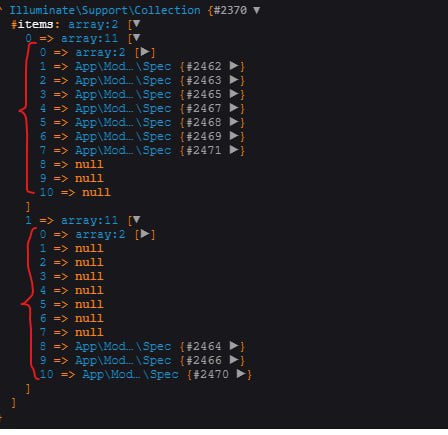448x435 pixels.
Task: Click App\Mod...\Spec text beside #2469
Action: click(x=123, y=136)
